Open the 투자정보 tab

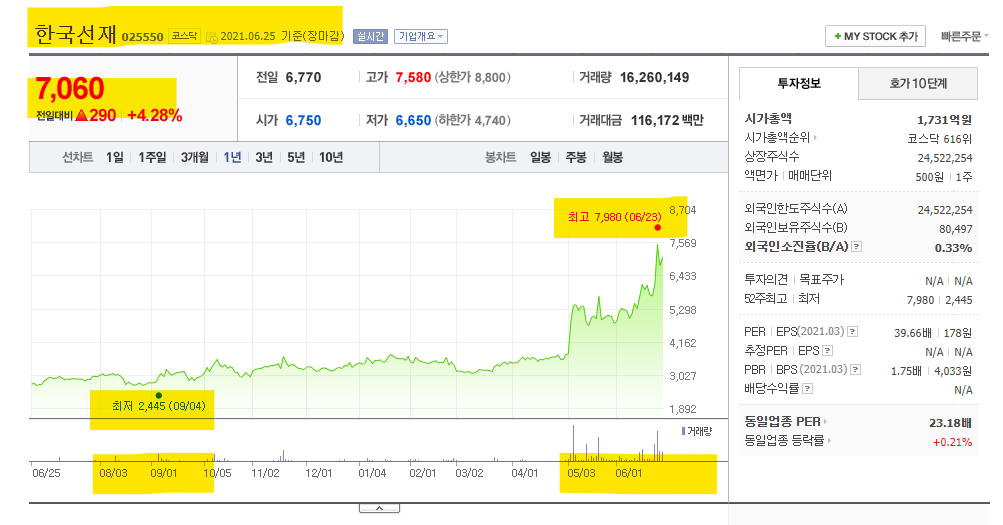799,83
